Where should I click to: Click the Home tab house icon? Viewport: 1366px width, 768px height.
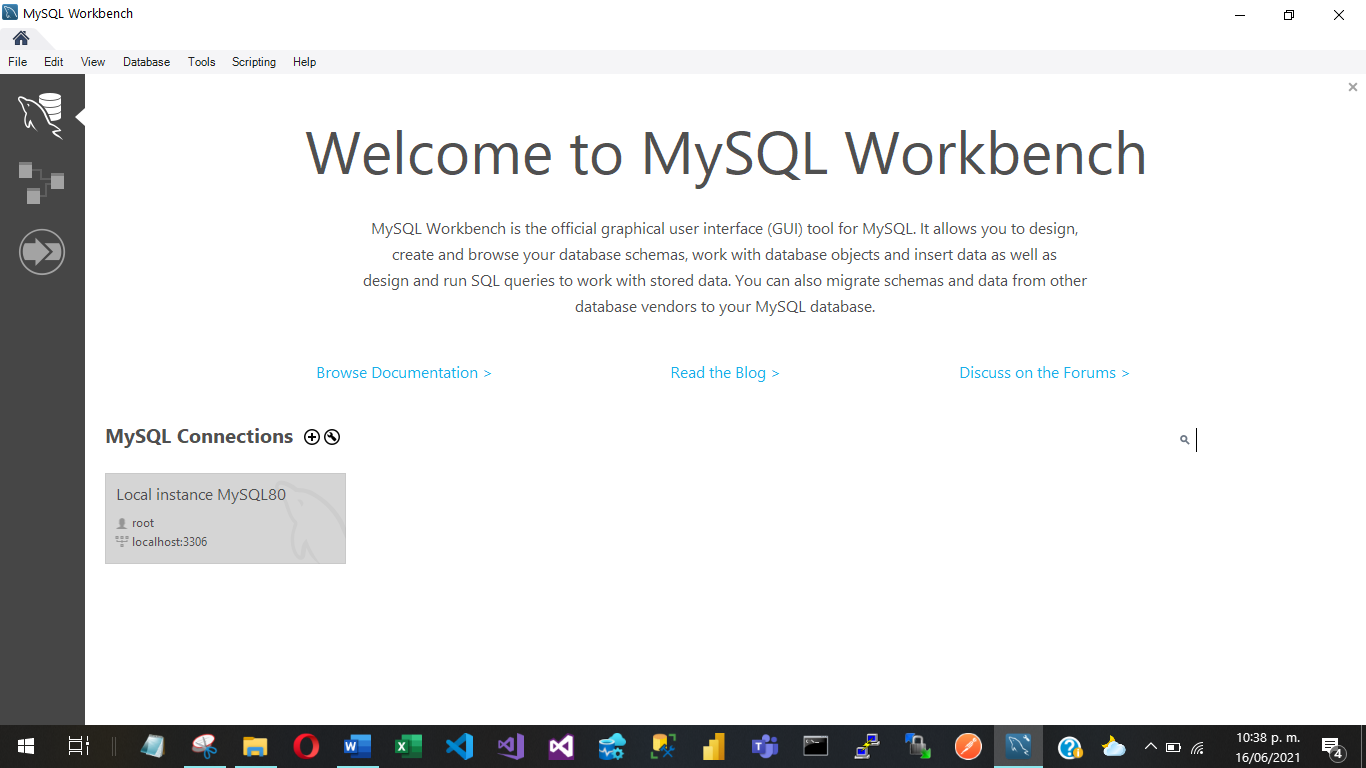21,38
